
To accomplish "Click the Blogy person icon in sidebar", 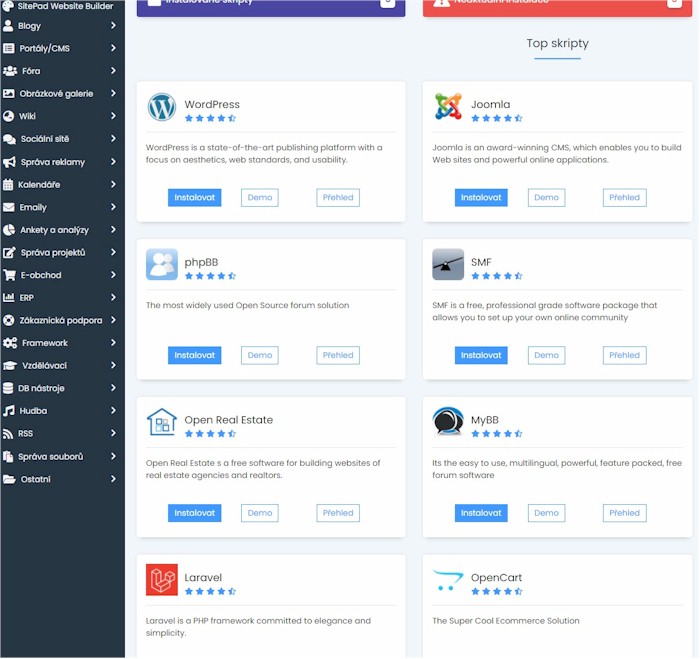I will click(8, 26).
